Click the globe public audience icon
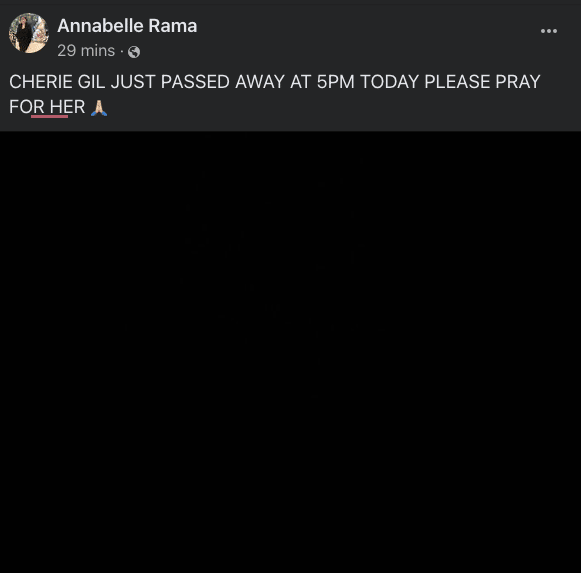The width and height of the screenshot is (581, 573). pyautogui.click(x=134, y=52)
